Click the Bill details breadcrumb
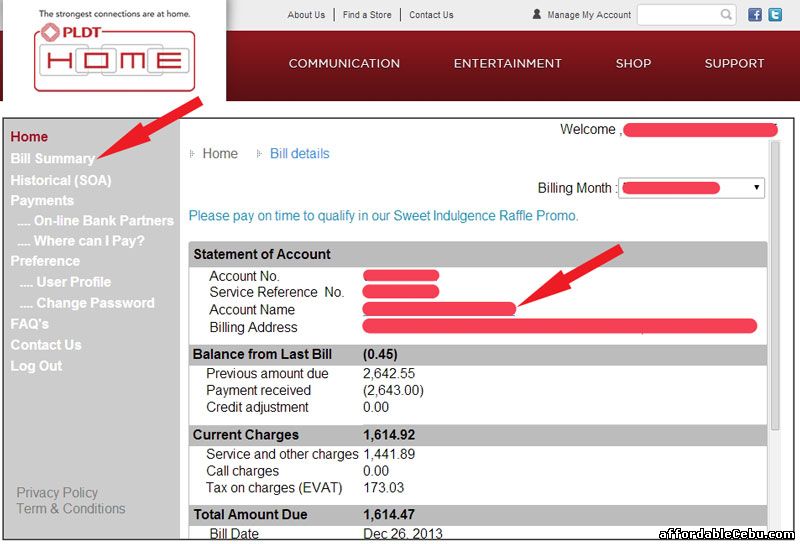This screenshot has width=800, height=544. point(299,154)
